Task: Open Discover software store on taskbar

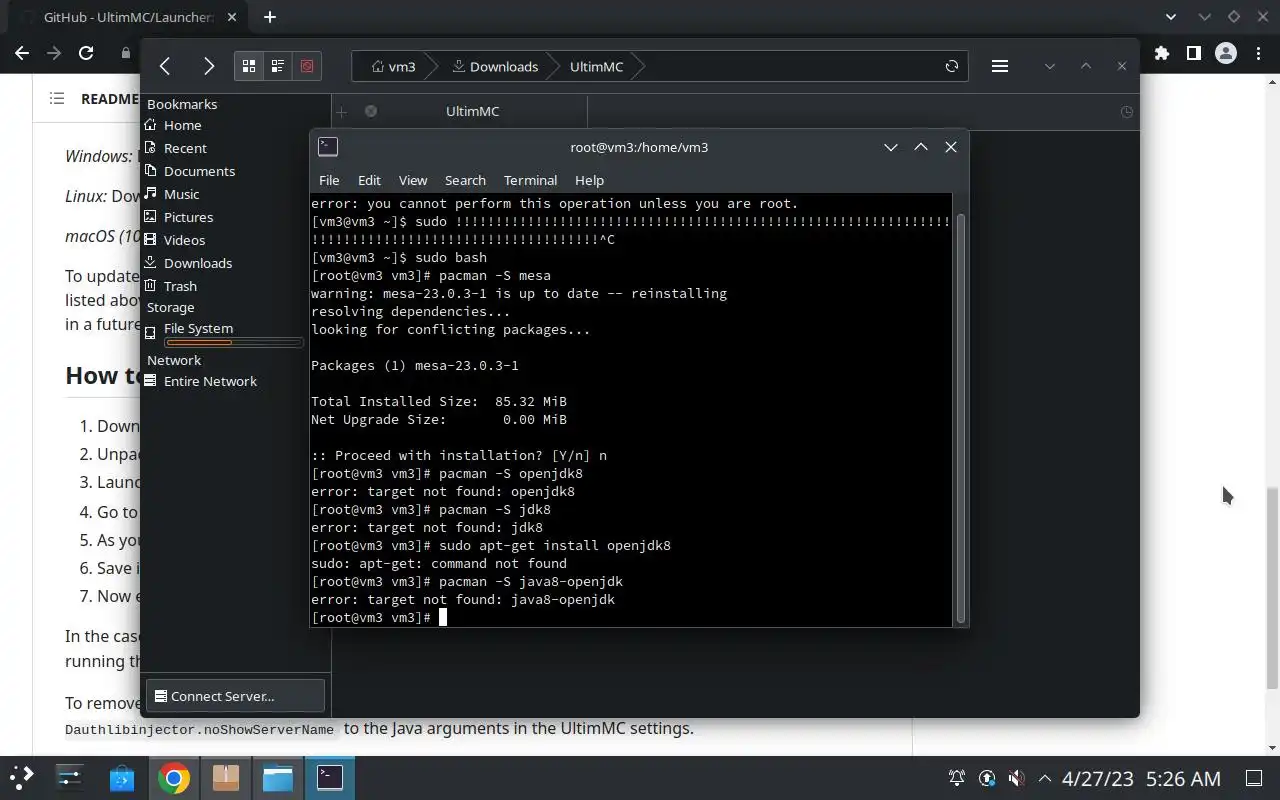Action: (x=122, y=777)
